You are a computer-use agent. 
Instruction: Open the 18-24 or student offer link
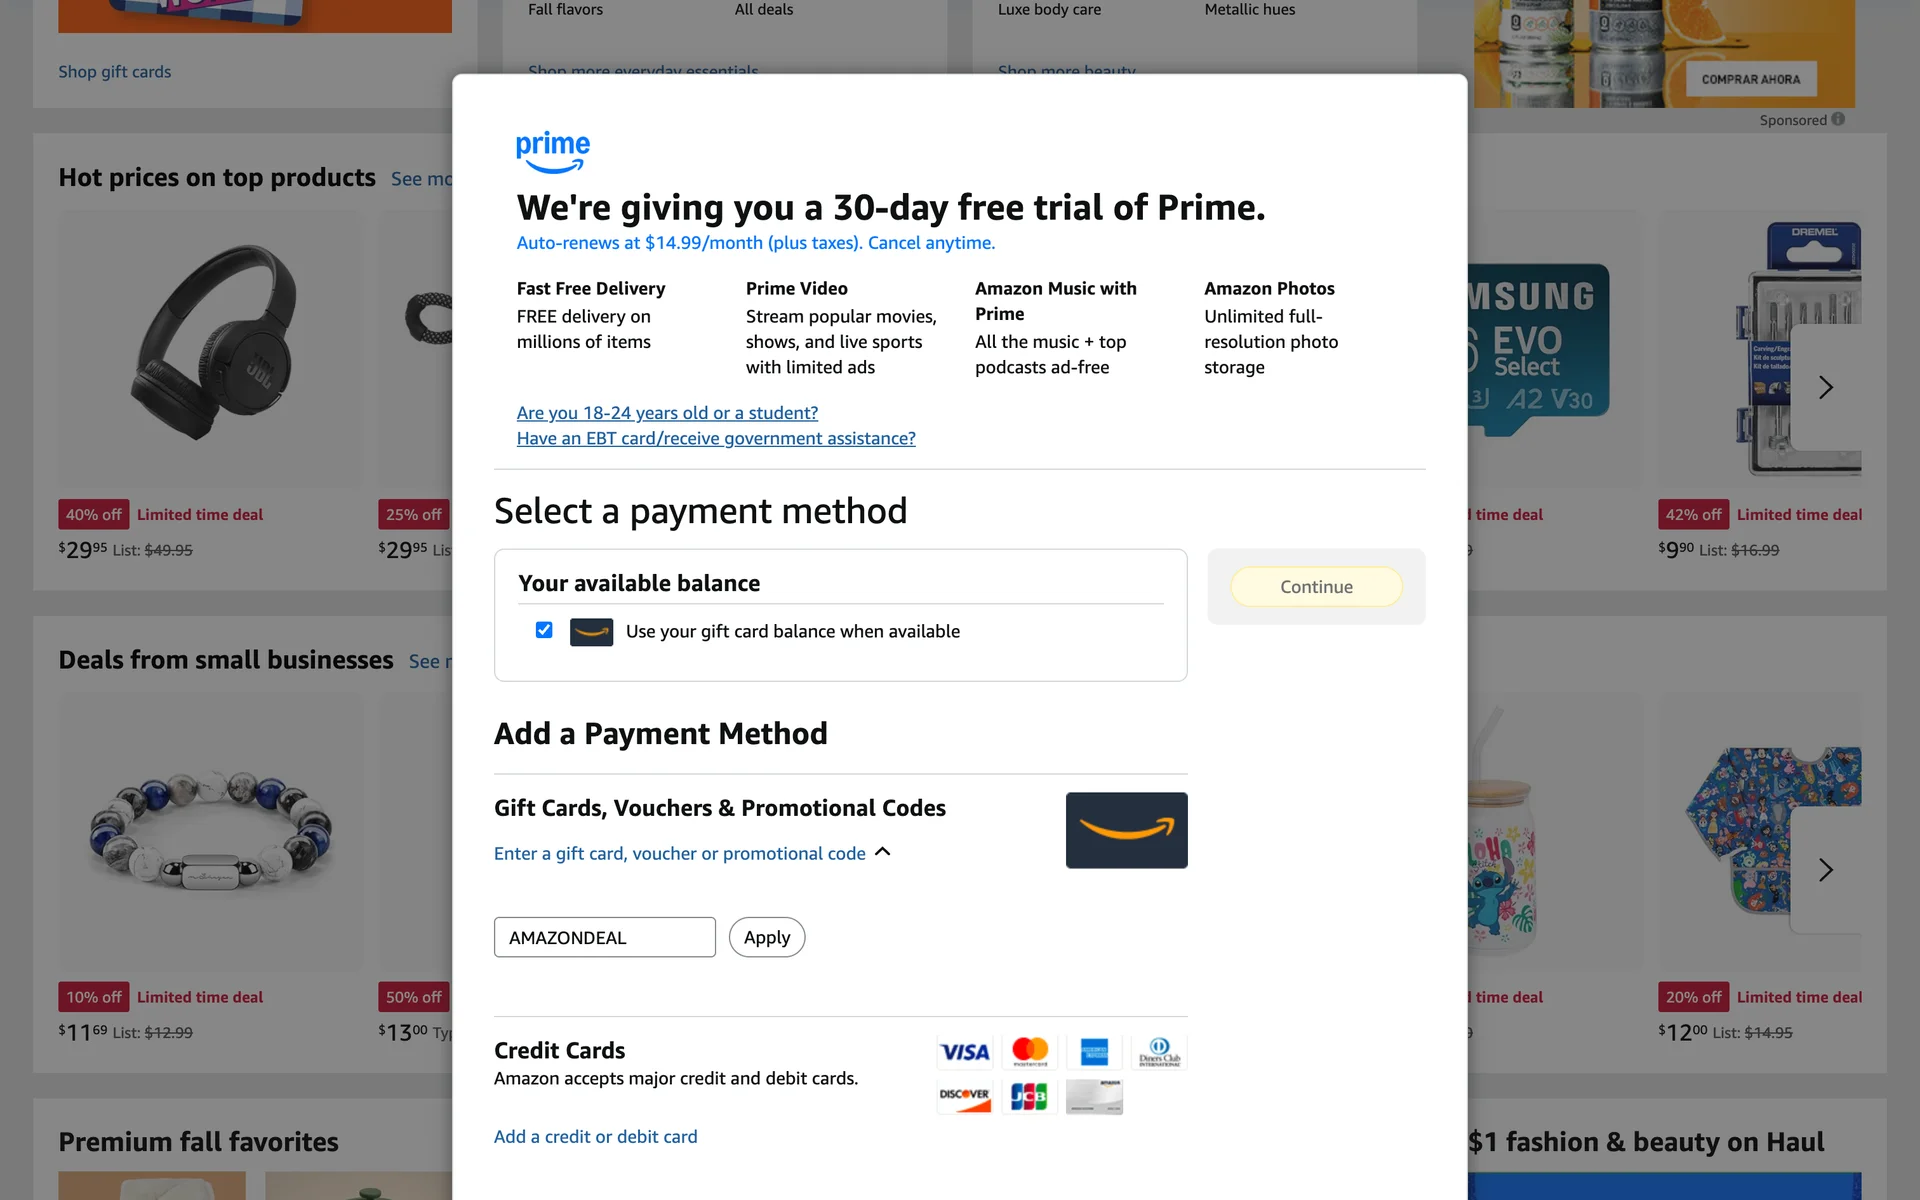click(667, 413)
